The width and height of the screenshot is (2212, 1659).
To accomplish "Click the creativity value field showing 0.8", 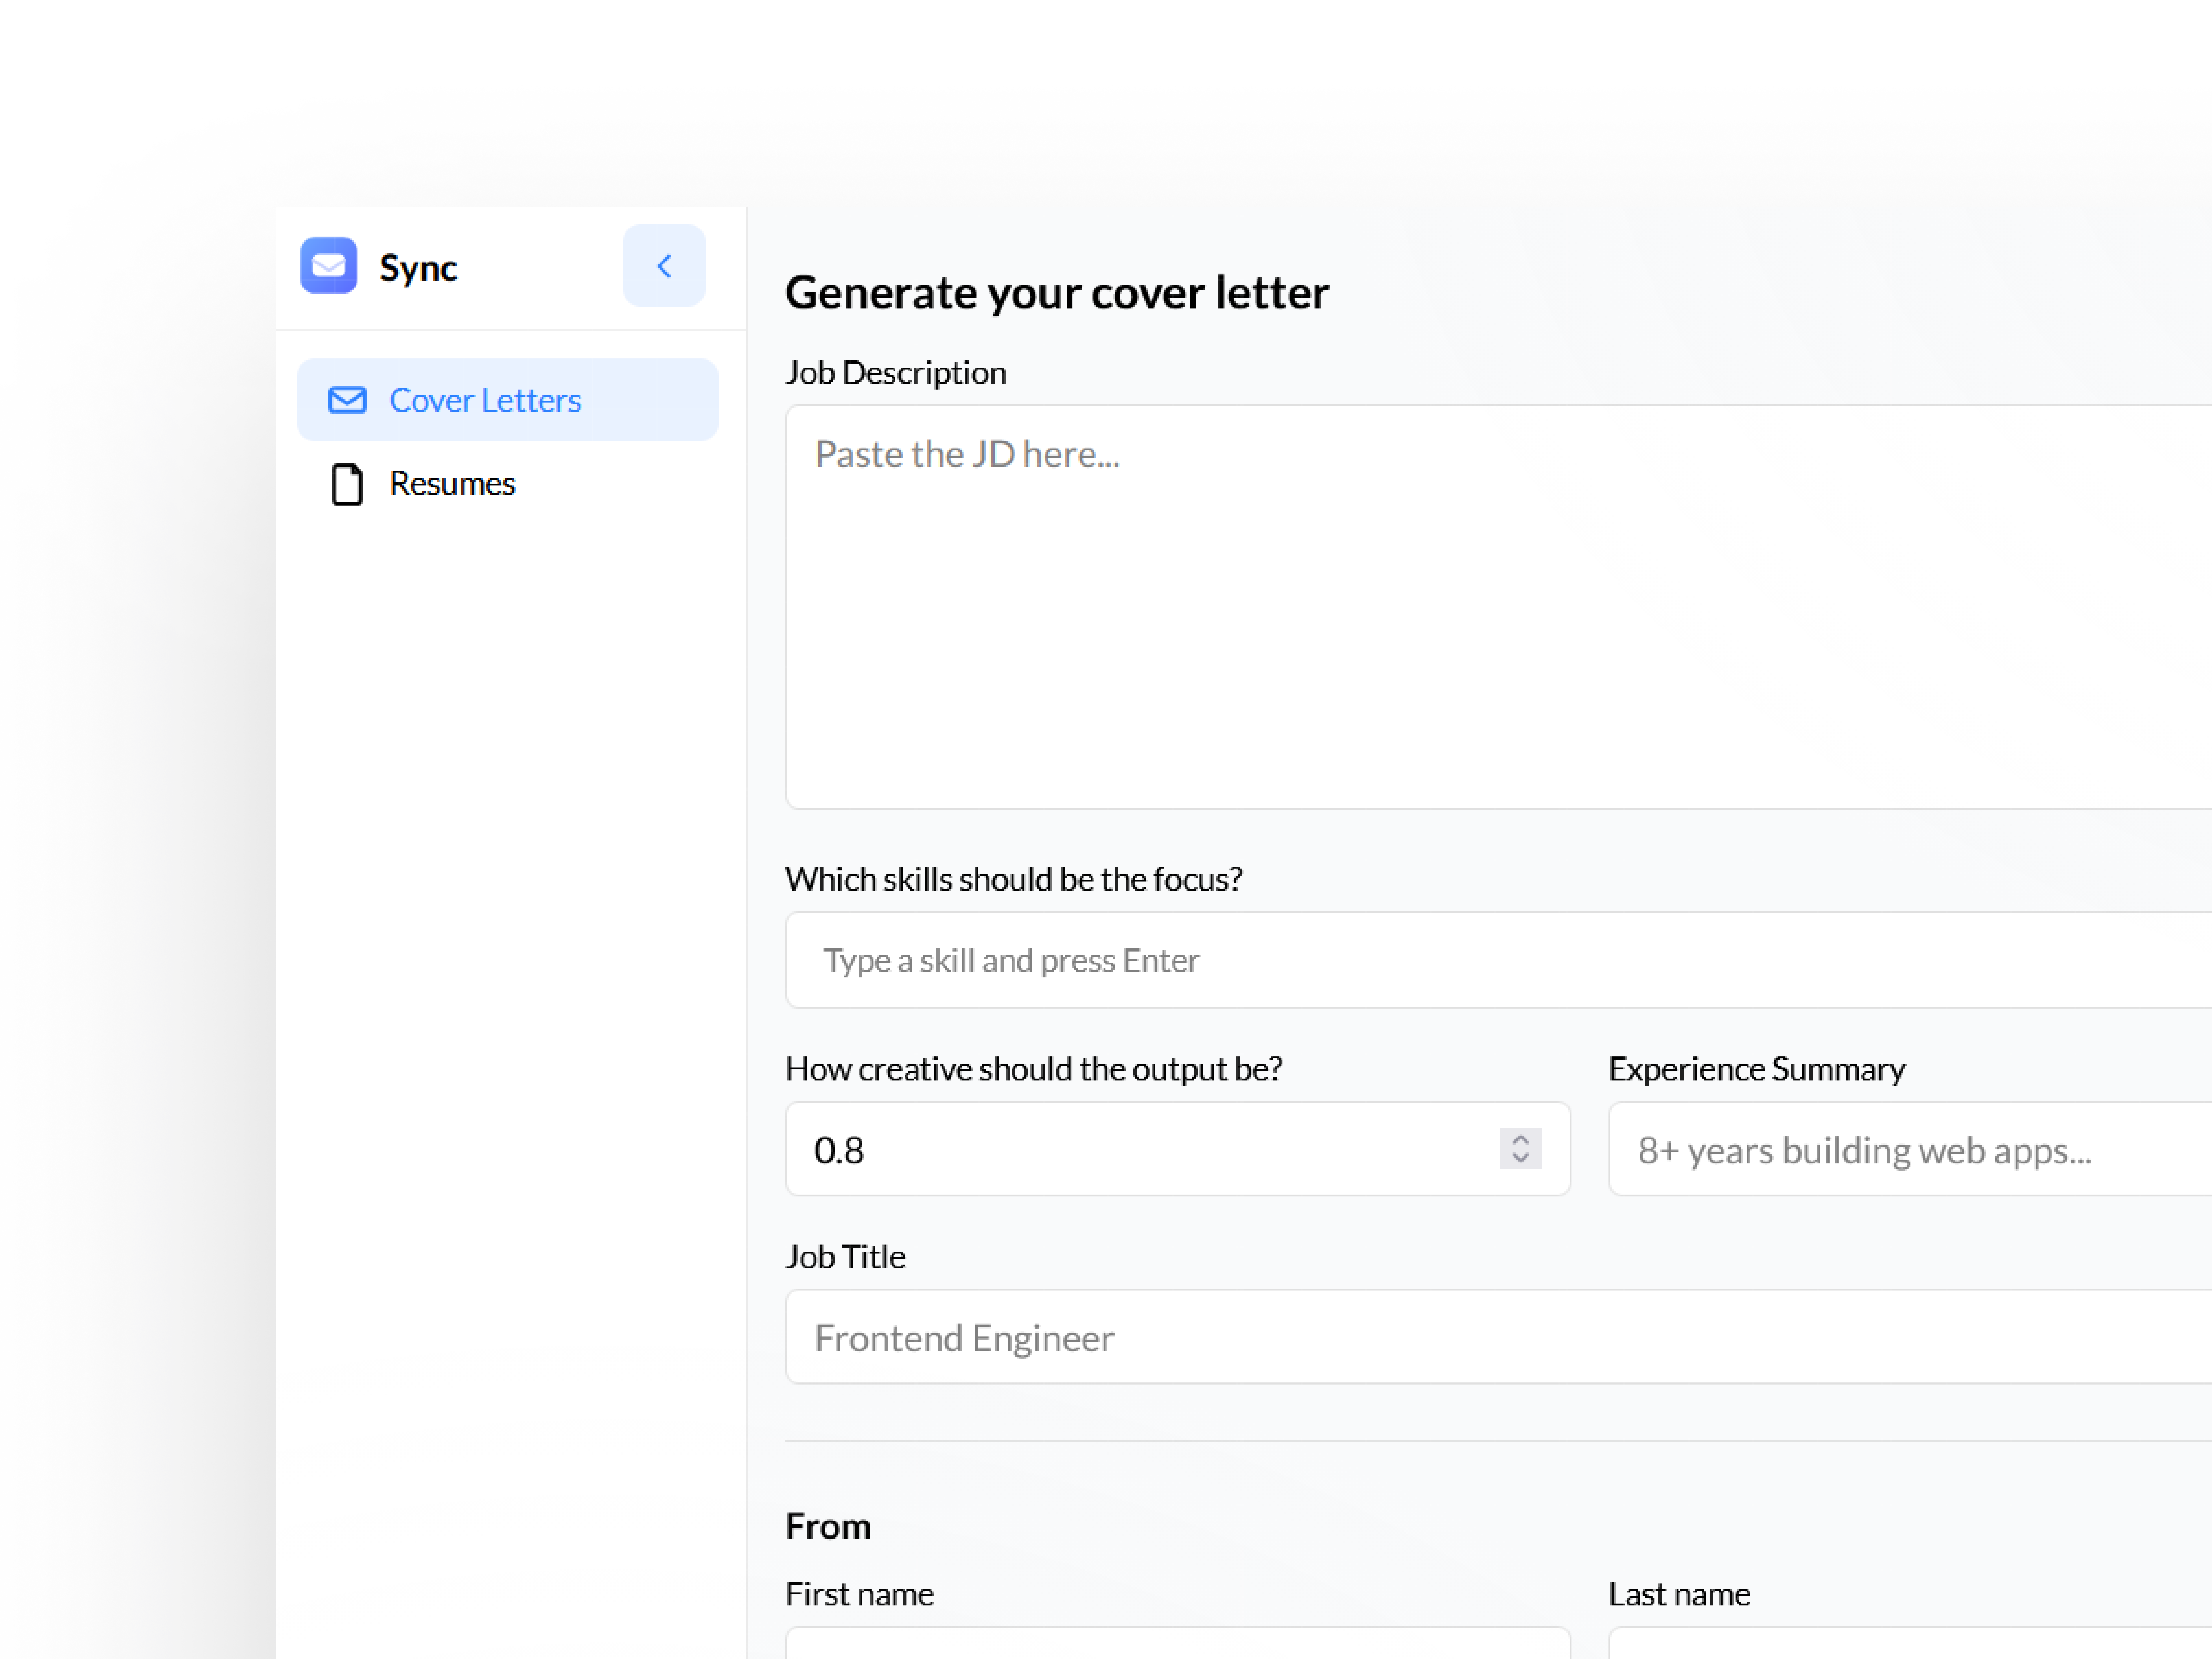I will (1178, 1149).
